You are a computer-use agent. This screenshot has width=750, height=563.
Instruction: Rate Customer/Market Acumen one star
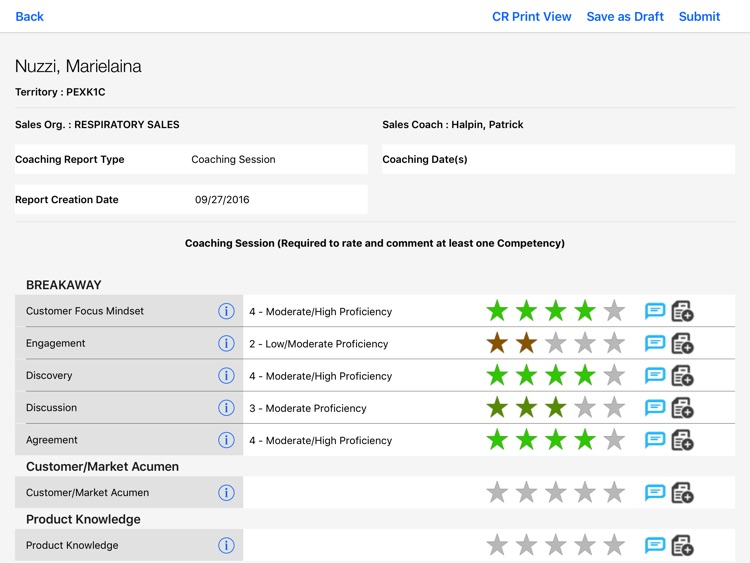(497, 492)
